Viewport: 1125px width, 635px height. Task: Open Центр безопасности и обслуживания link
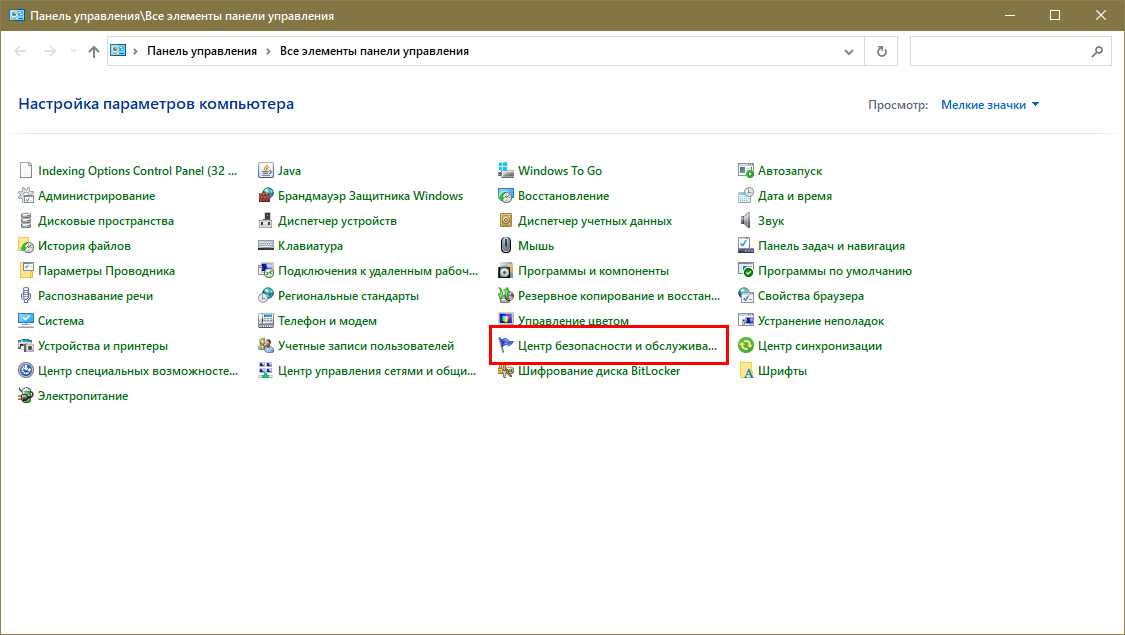point(617,346)
